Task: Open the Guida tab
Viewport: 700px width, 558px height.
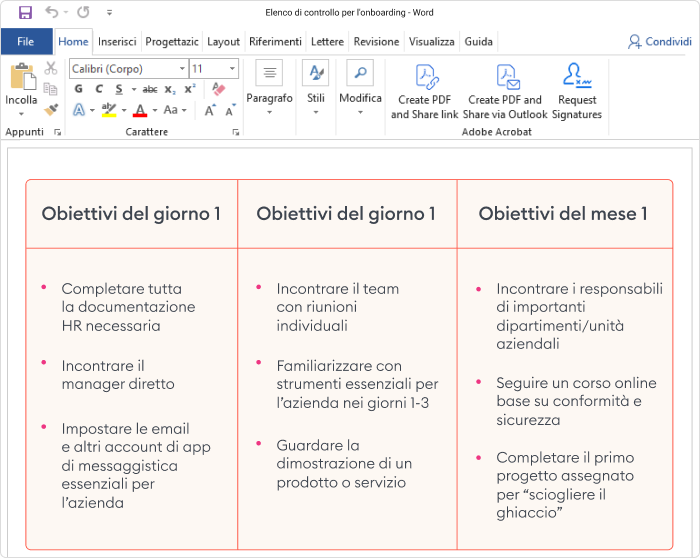Action: click(479, 42)
